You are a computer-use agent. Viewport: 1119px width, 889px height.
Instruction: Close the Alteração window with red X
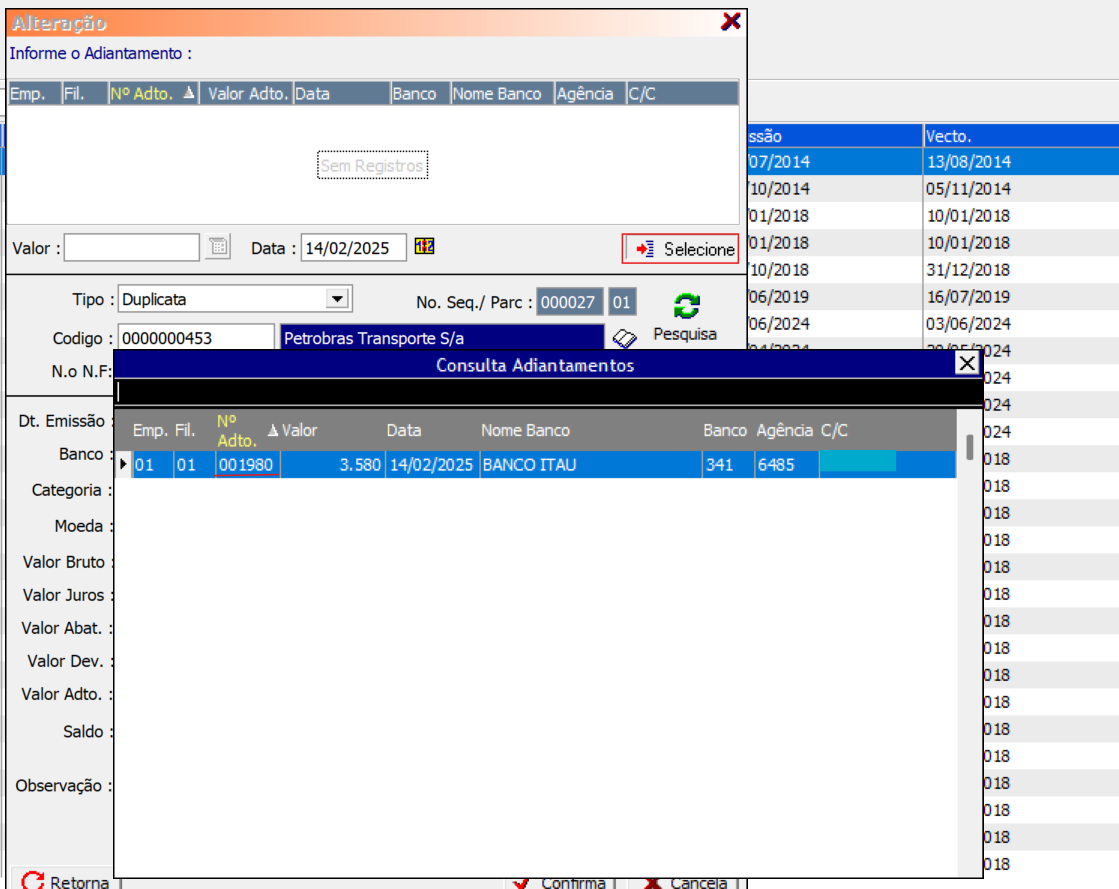(731, 22)
